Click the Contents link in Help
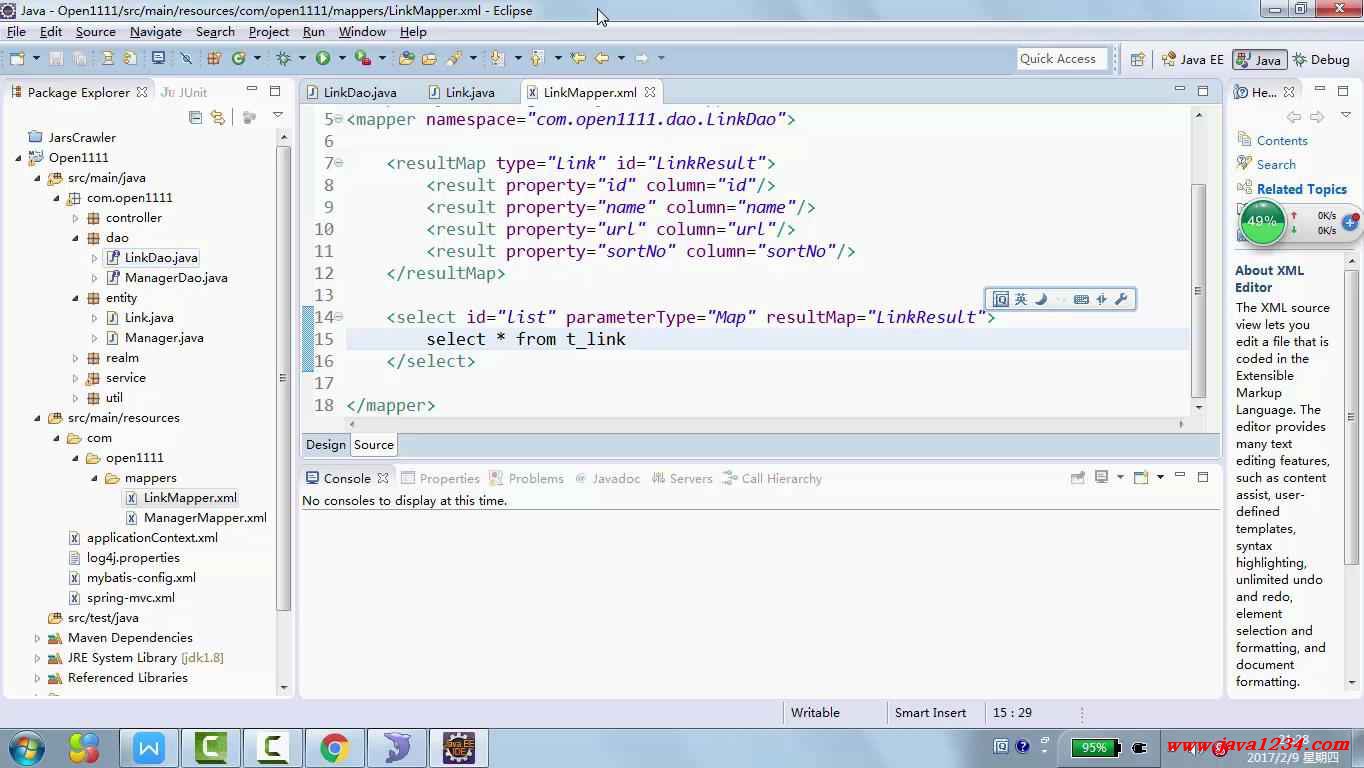1364x768 pixels. [x=1282, y=141]
